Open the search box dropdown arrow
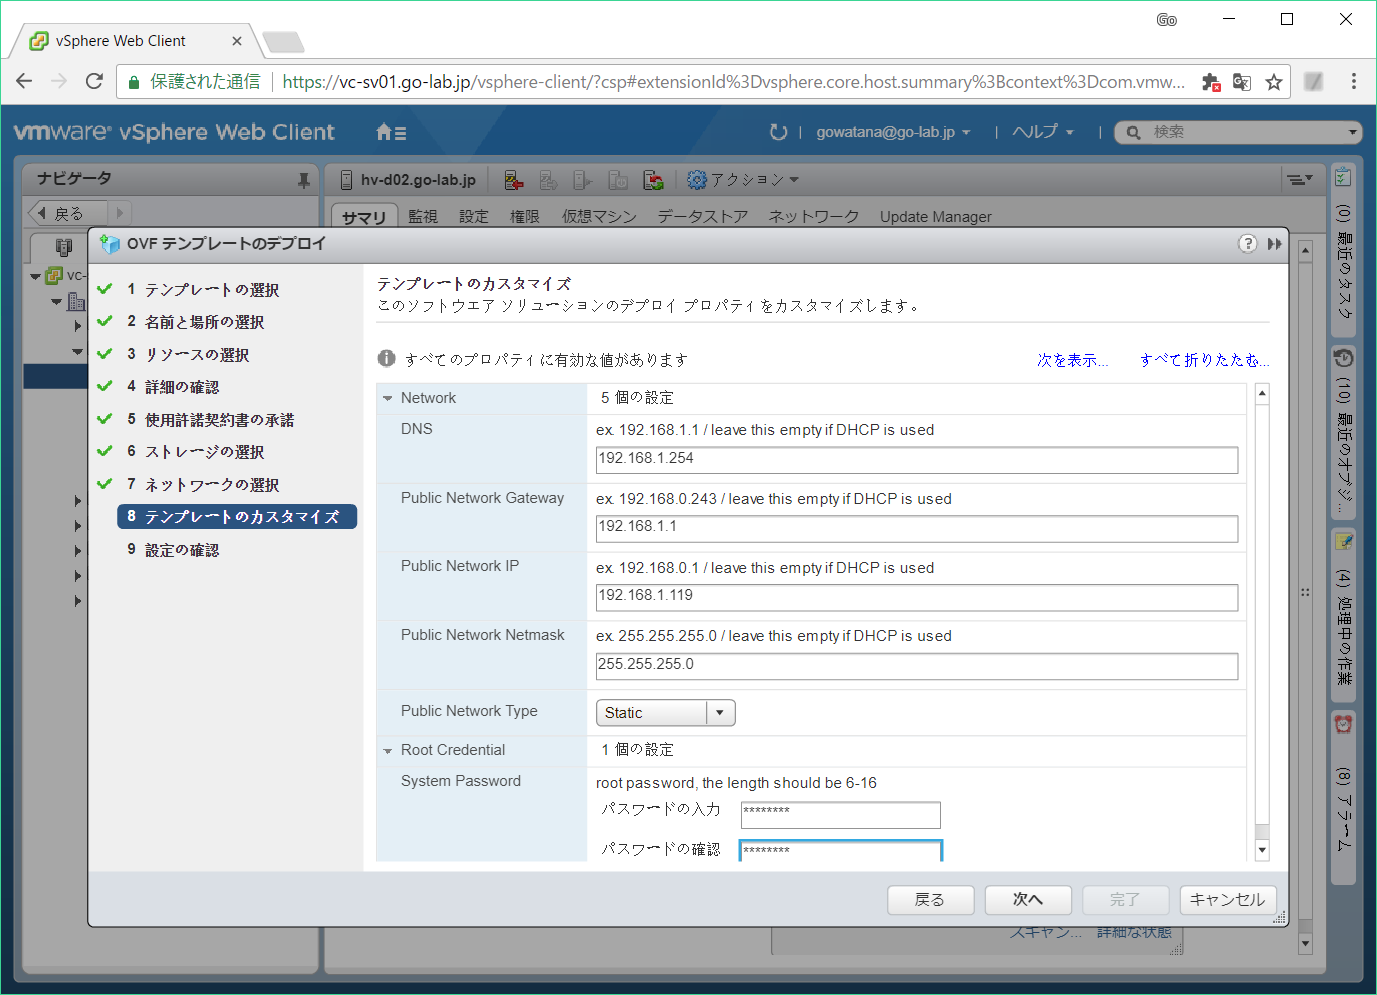The width and height of the screenshot is (1377, 995). (x=1352, y=132)
